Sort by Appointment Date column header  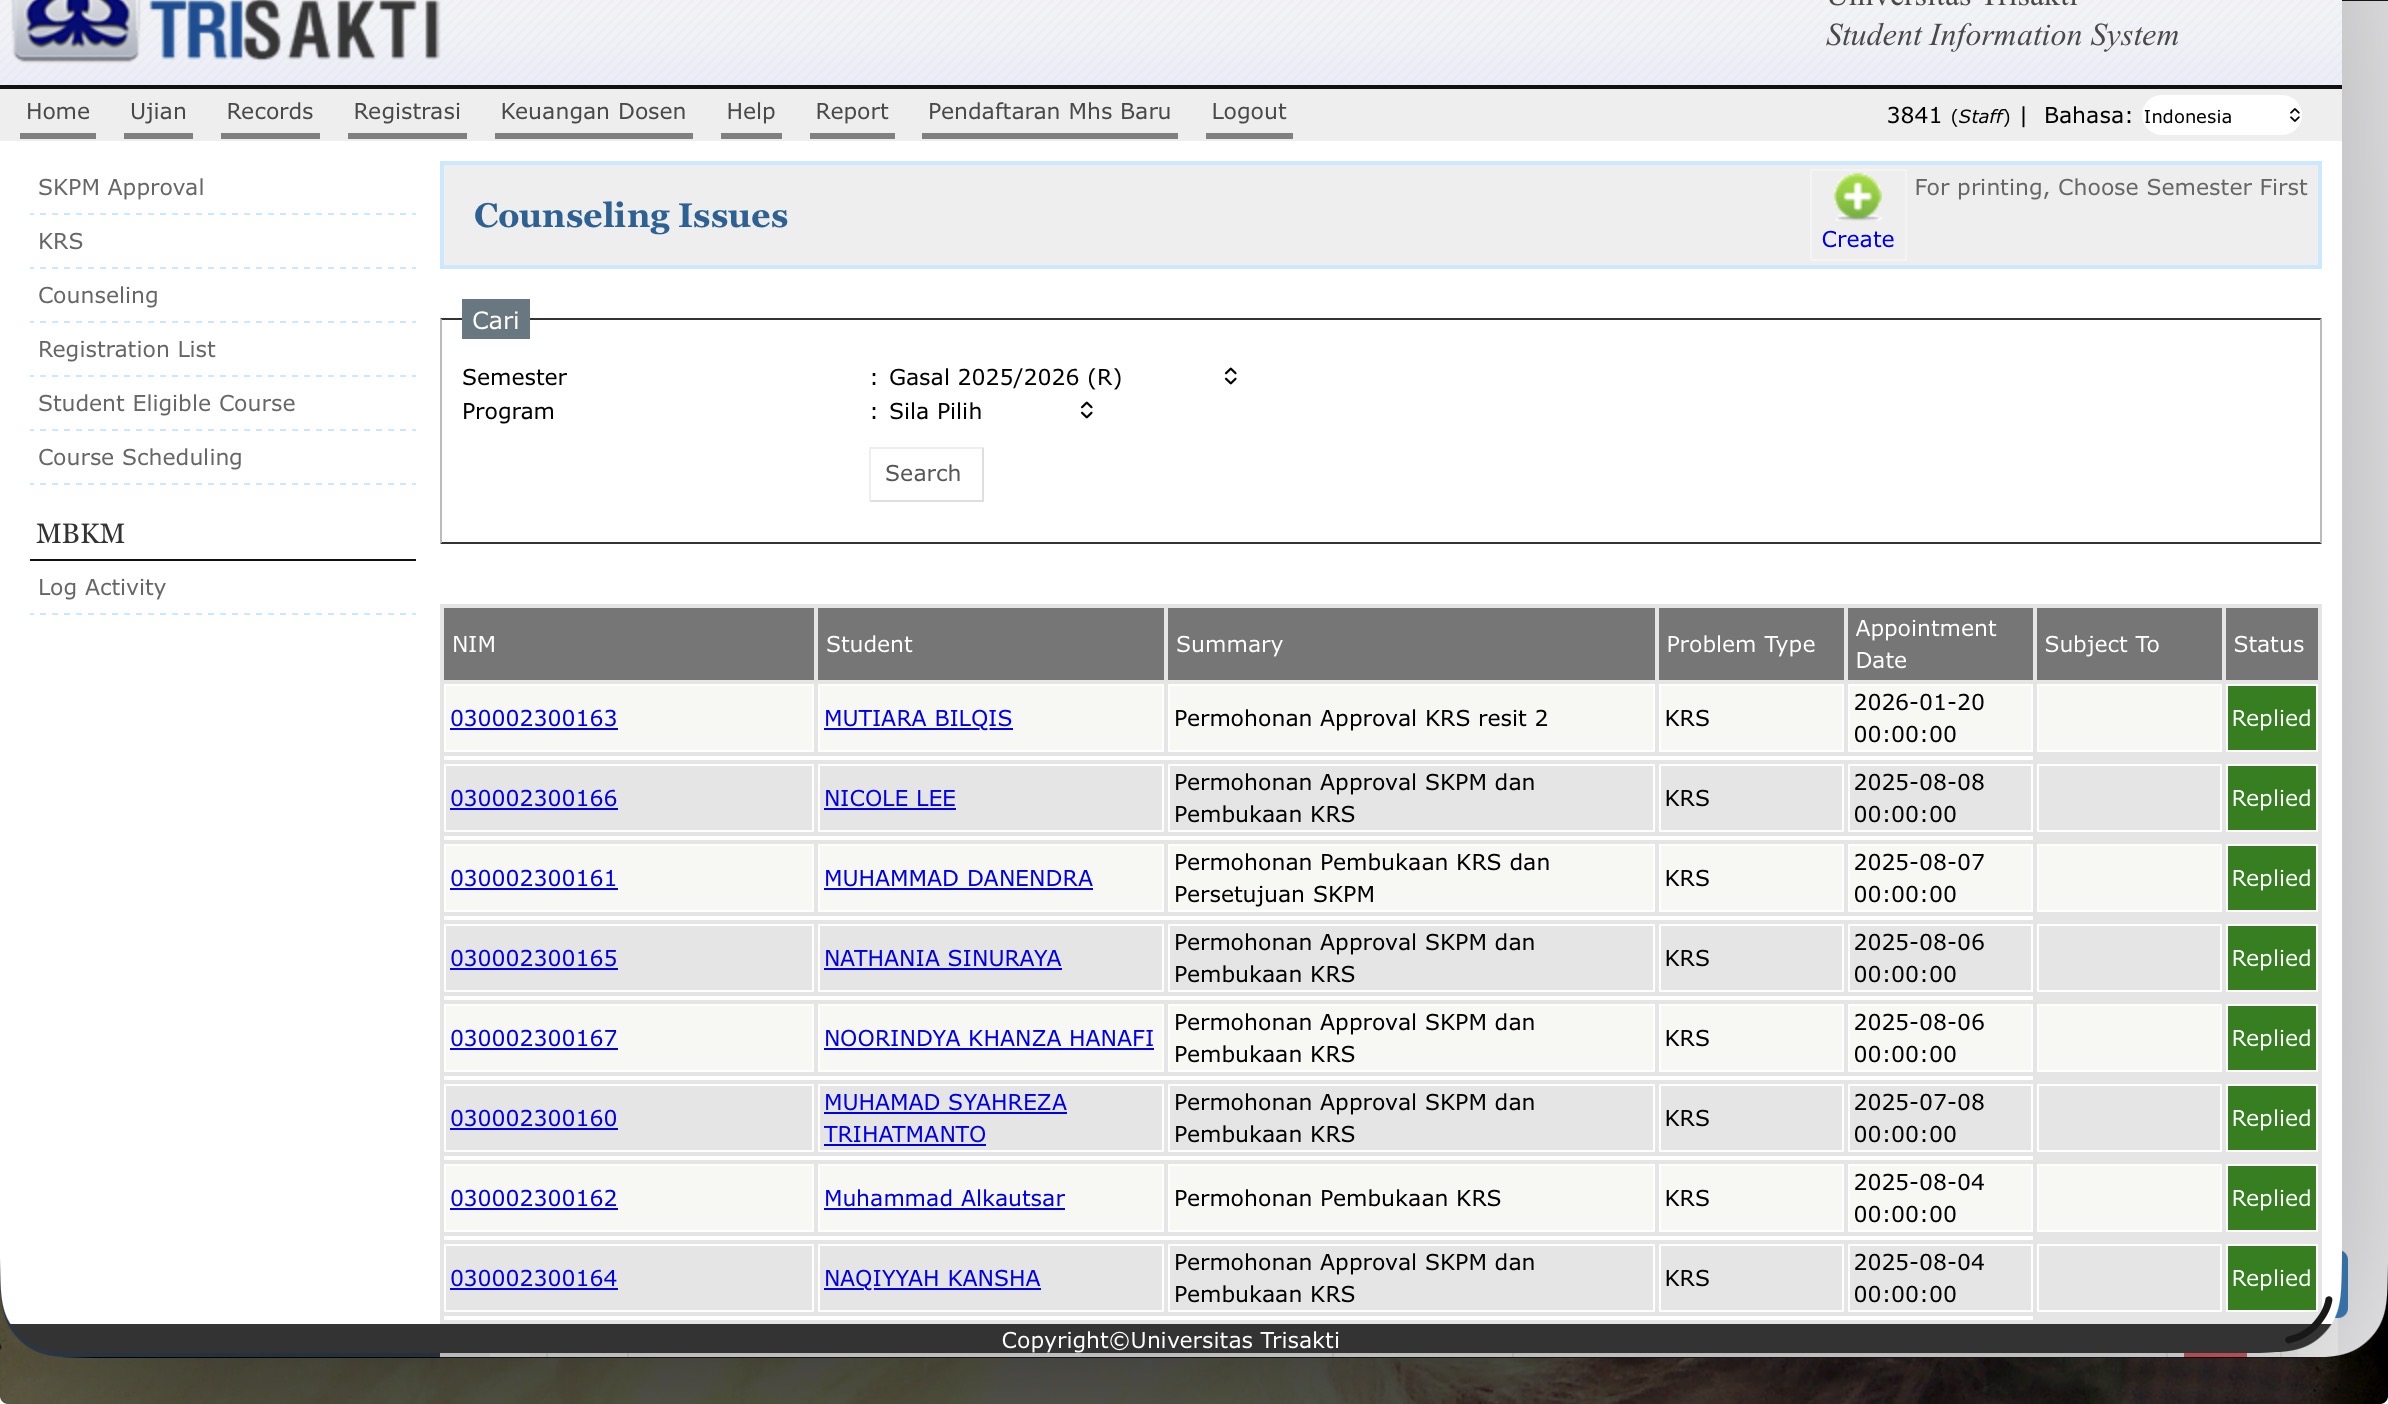[x=1925, y=644]
